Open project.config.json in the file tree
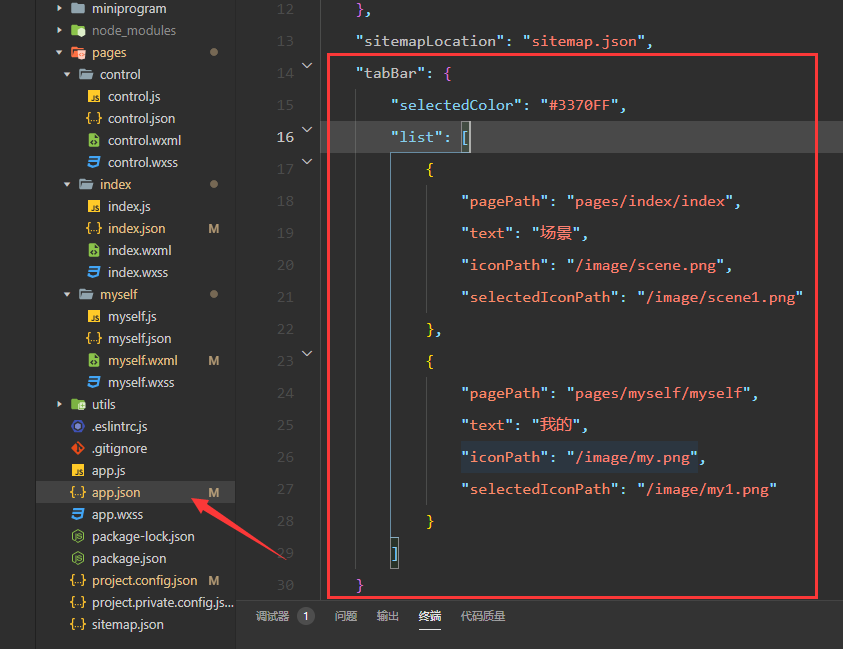The image size is (843, 649). pyautogui.click(x=144, y=581)
